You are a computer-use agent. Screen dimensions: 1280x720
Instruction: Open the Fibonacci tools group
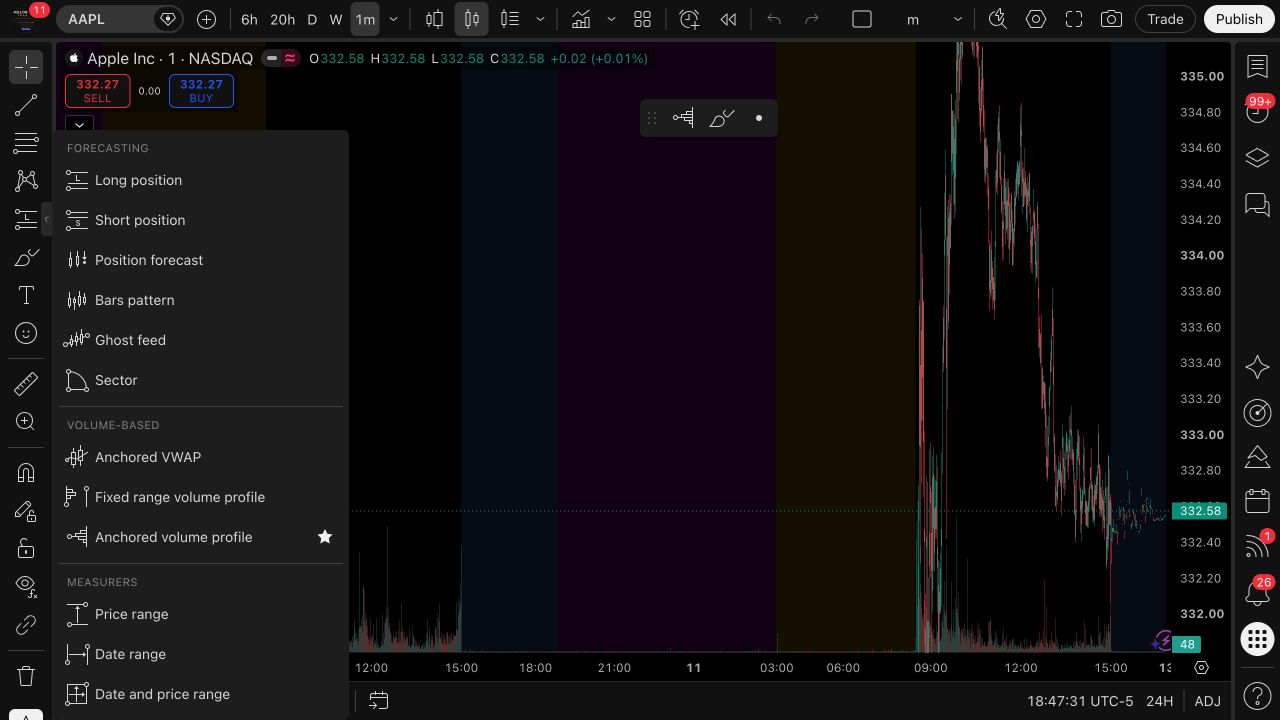(26, 143)
